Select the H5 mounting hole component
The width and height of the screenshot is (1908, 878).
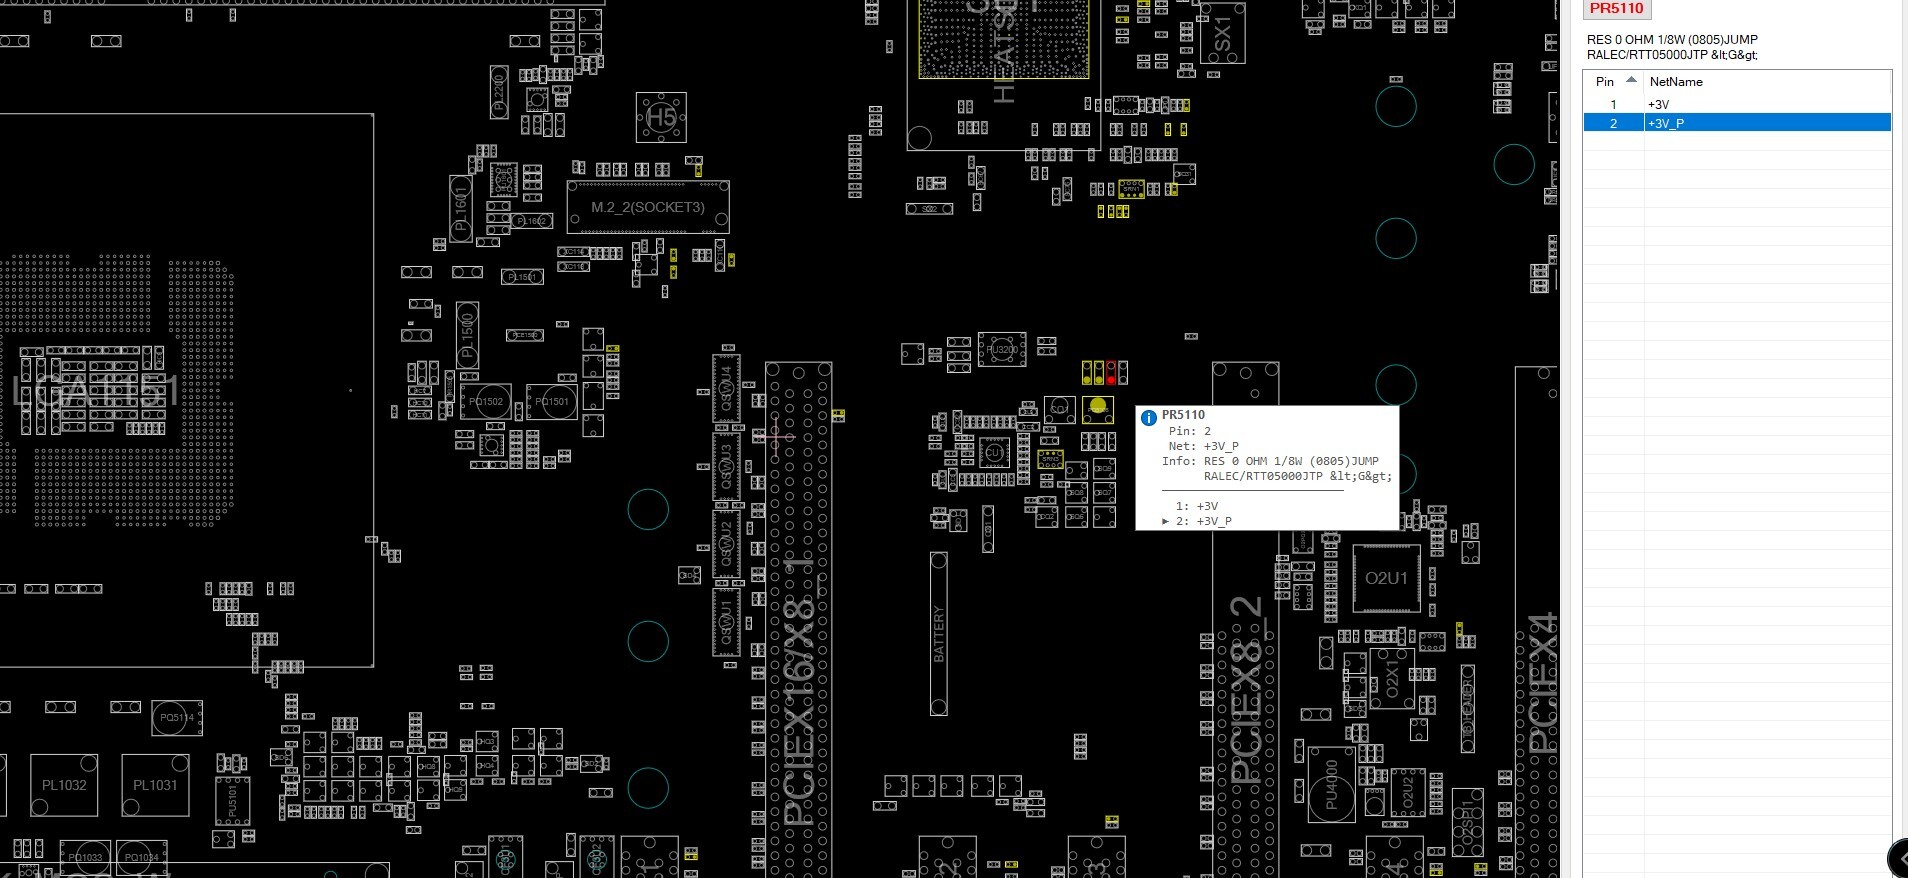pyautogui.click(x=661, y=118)
